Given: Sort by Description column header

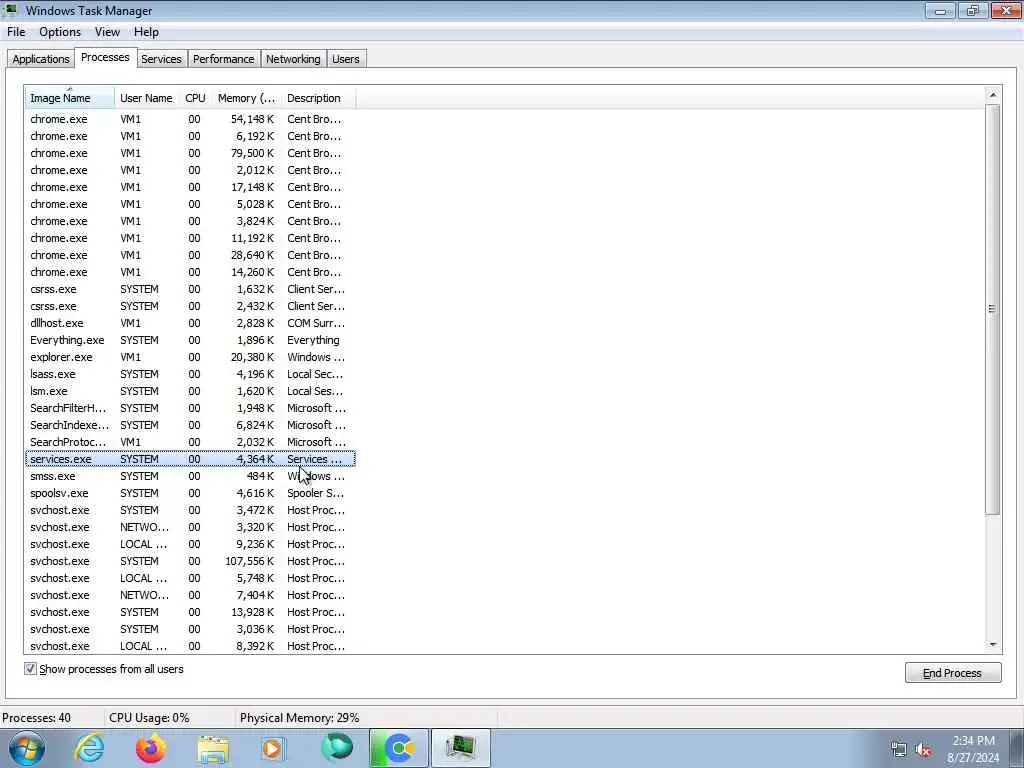Looking at the screenshot, I should (x=318, y=98).
